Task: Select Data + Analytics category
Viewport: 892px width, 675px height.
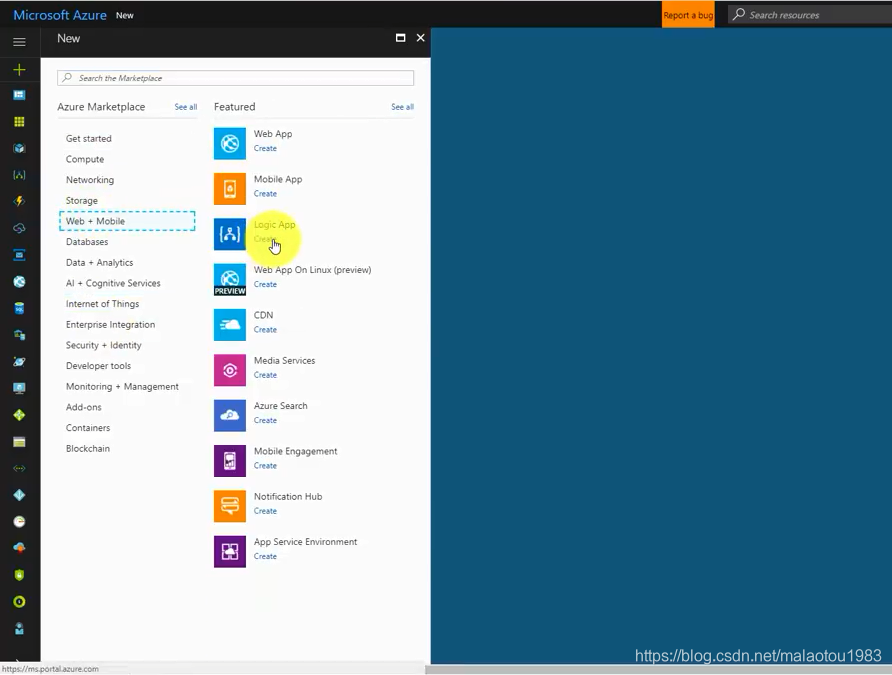Action: pyautogui.click(x=100, y=262)
